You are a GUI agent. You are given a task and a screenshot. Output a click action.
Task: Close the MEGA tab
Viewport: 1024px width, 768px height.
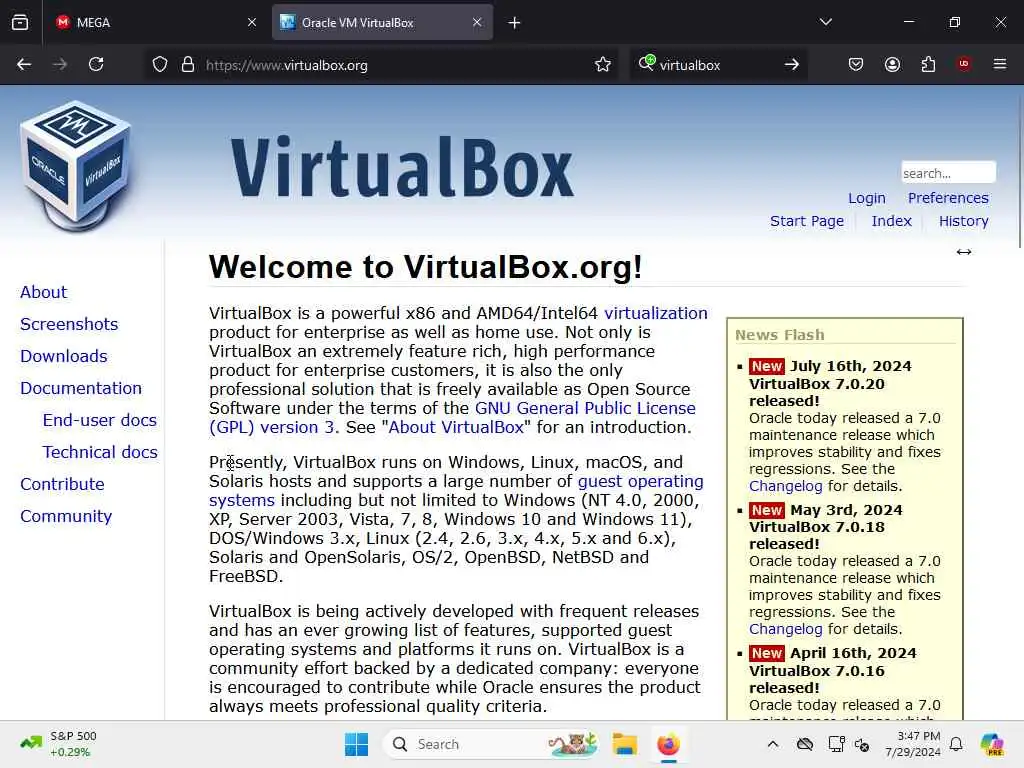pyautogui.click(x=252, y=22)
